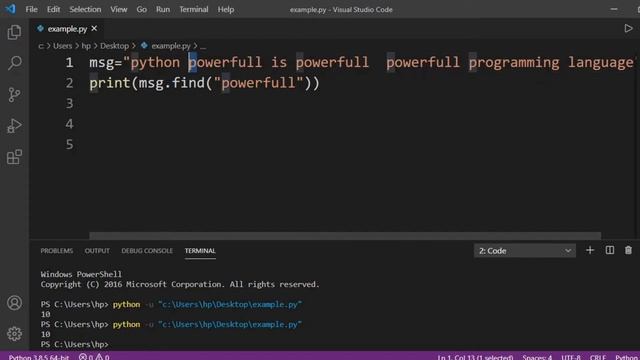This screenshot has width=640, height=360.
Task: Click 'Users' in the breadcrumb path
Action: [62, 46]
